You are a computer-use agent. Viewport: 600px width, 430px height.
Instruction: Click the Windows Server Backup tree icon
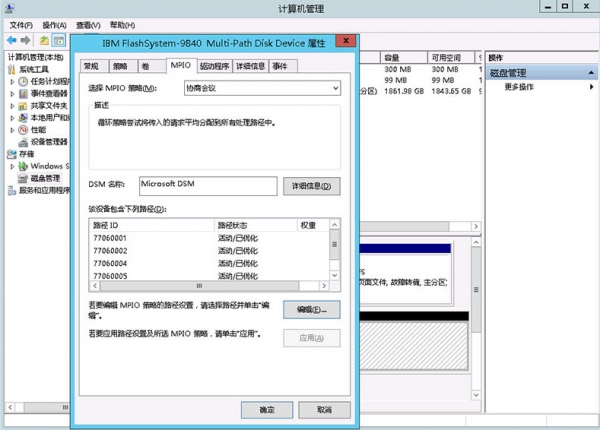[23, 166]
